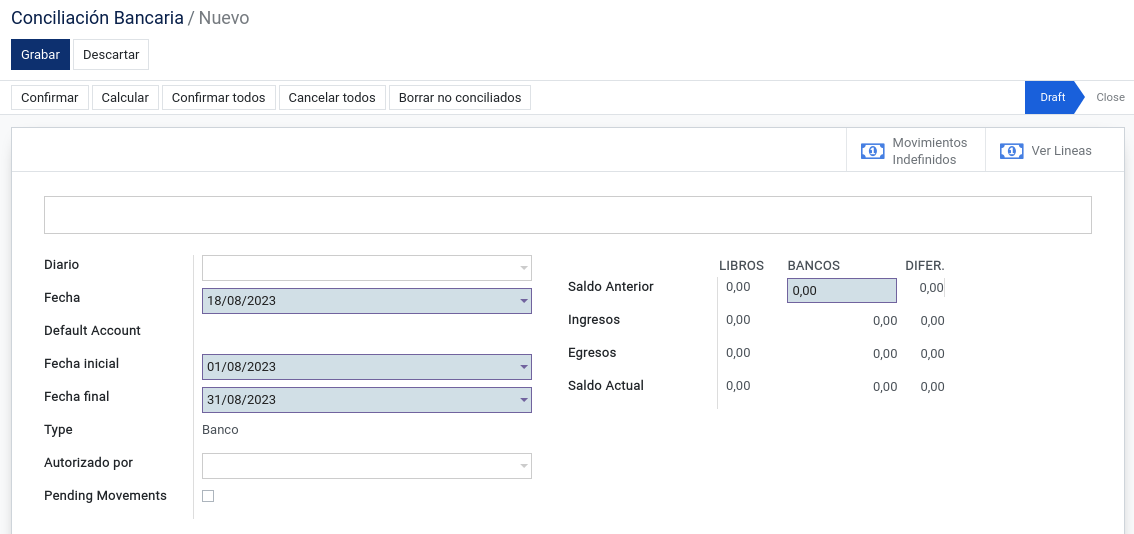Open the Fecha date picker arrow
This screenshot has width=1134, height=534.
[524, 301]
